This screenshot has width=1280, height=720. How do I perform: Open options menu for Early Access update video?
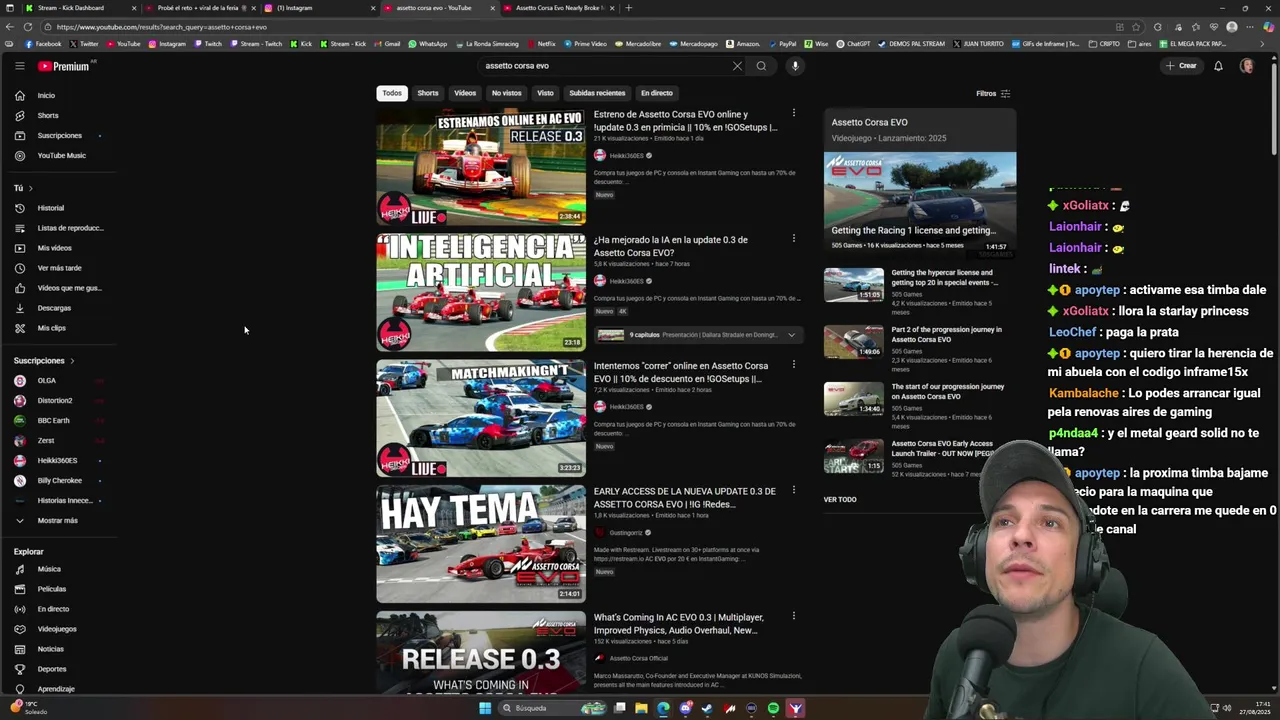pyautogui.click(x=794, y=490)
